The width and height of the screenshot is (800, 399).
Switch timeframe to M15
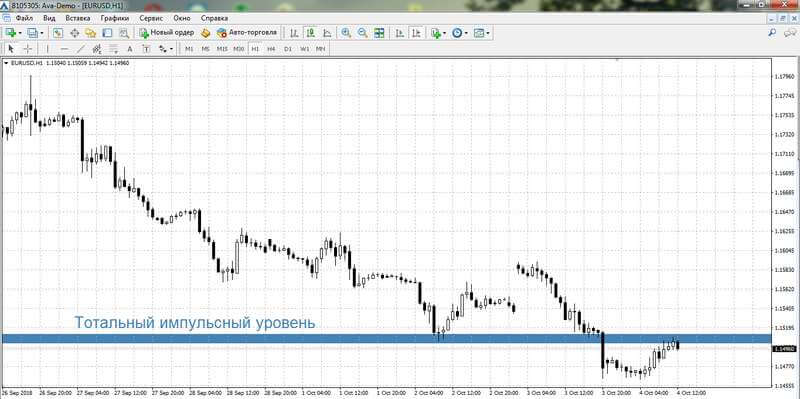coord(222,49)
